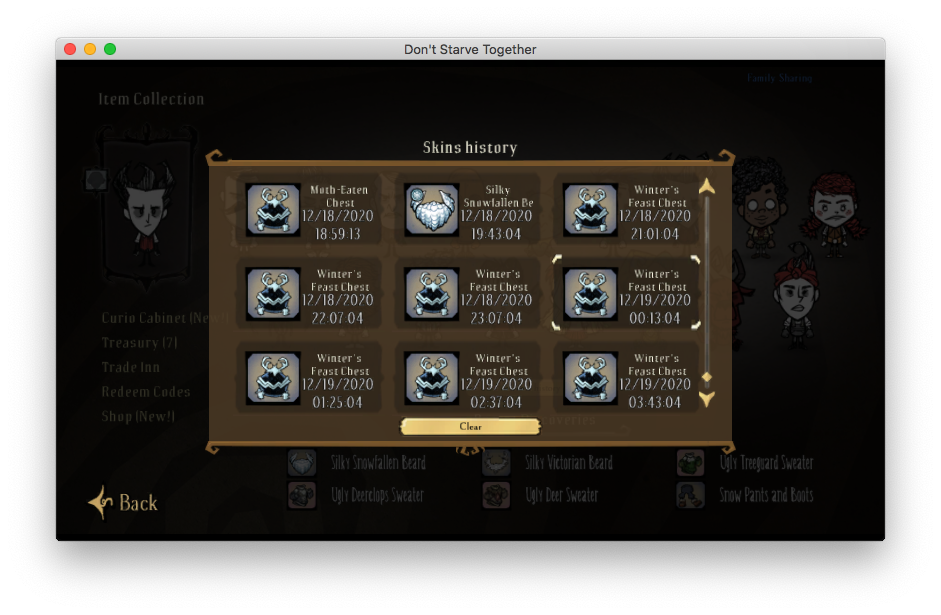Click the Silky Snowfallen Beard item icon below
The height and width of the screenshot is (615, 941).
click(302, 463)
